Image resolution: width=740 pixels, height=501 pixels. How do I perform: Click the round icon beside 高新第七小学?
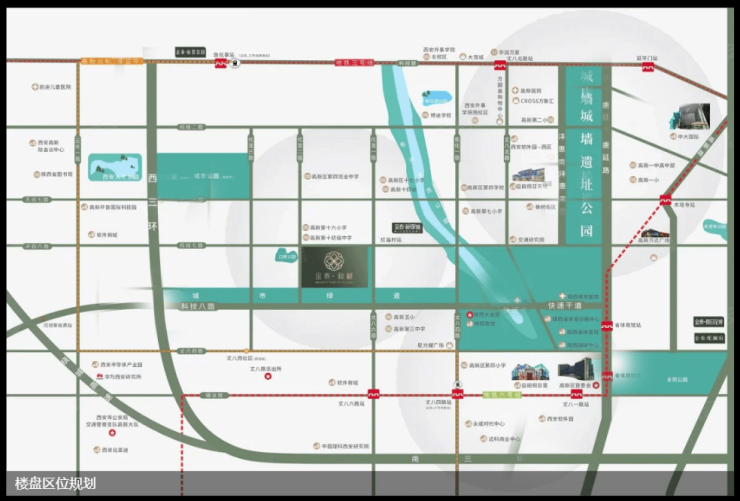(x=466, y=211)
